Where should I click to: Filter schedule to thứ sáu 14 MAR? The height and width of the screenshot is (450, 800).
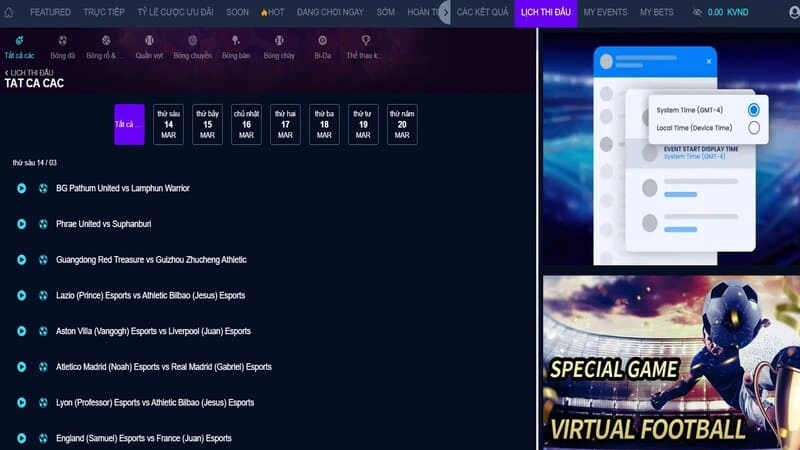pyautogui.click(x=168, y=124)
